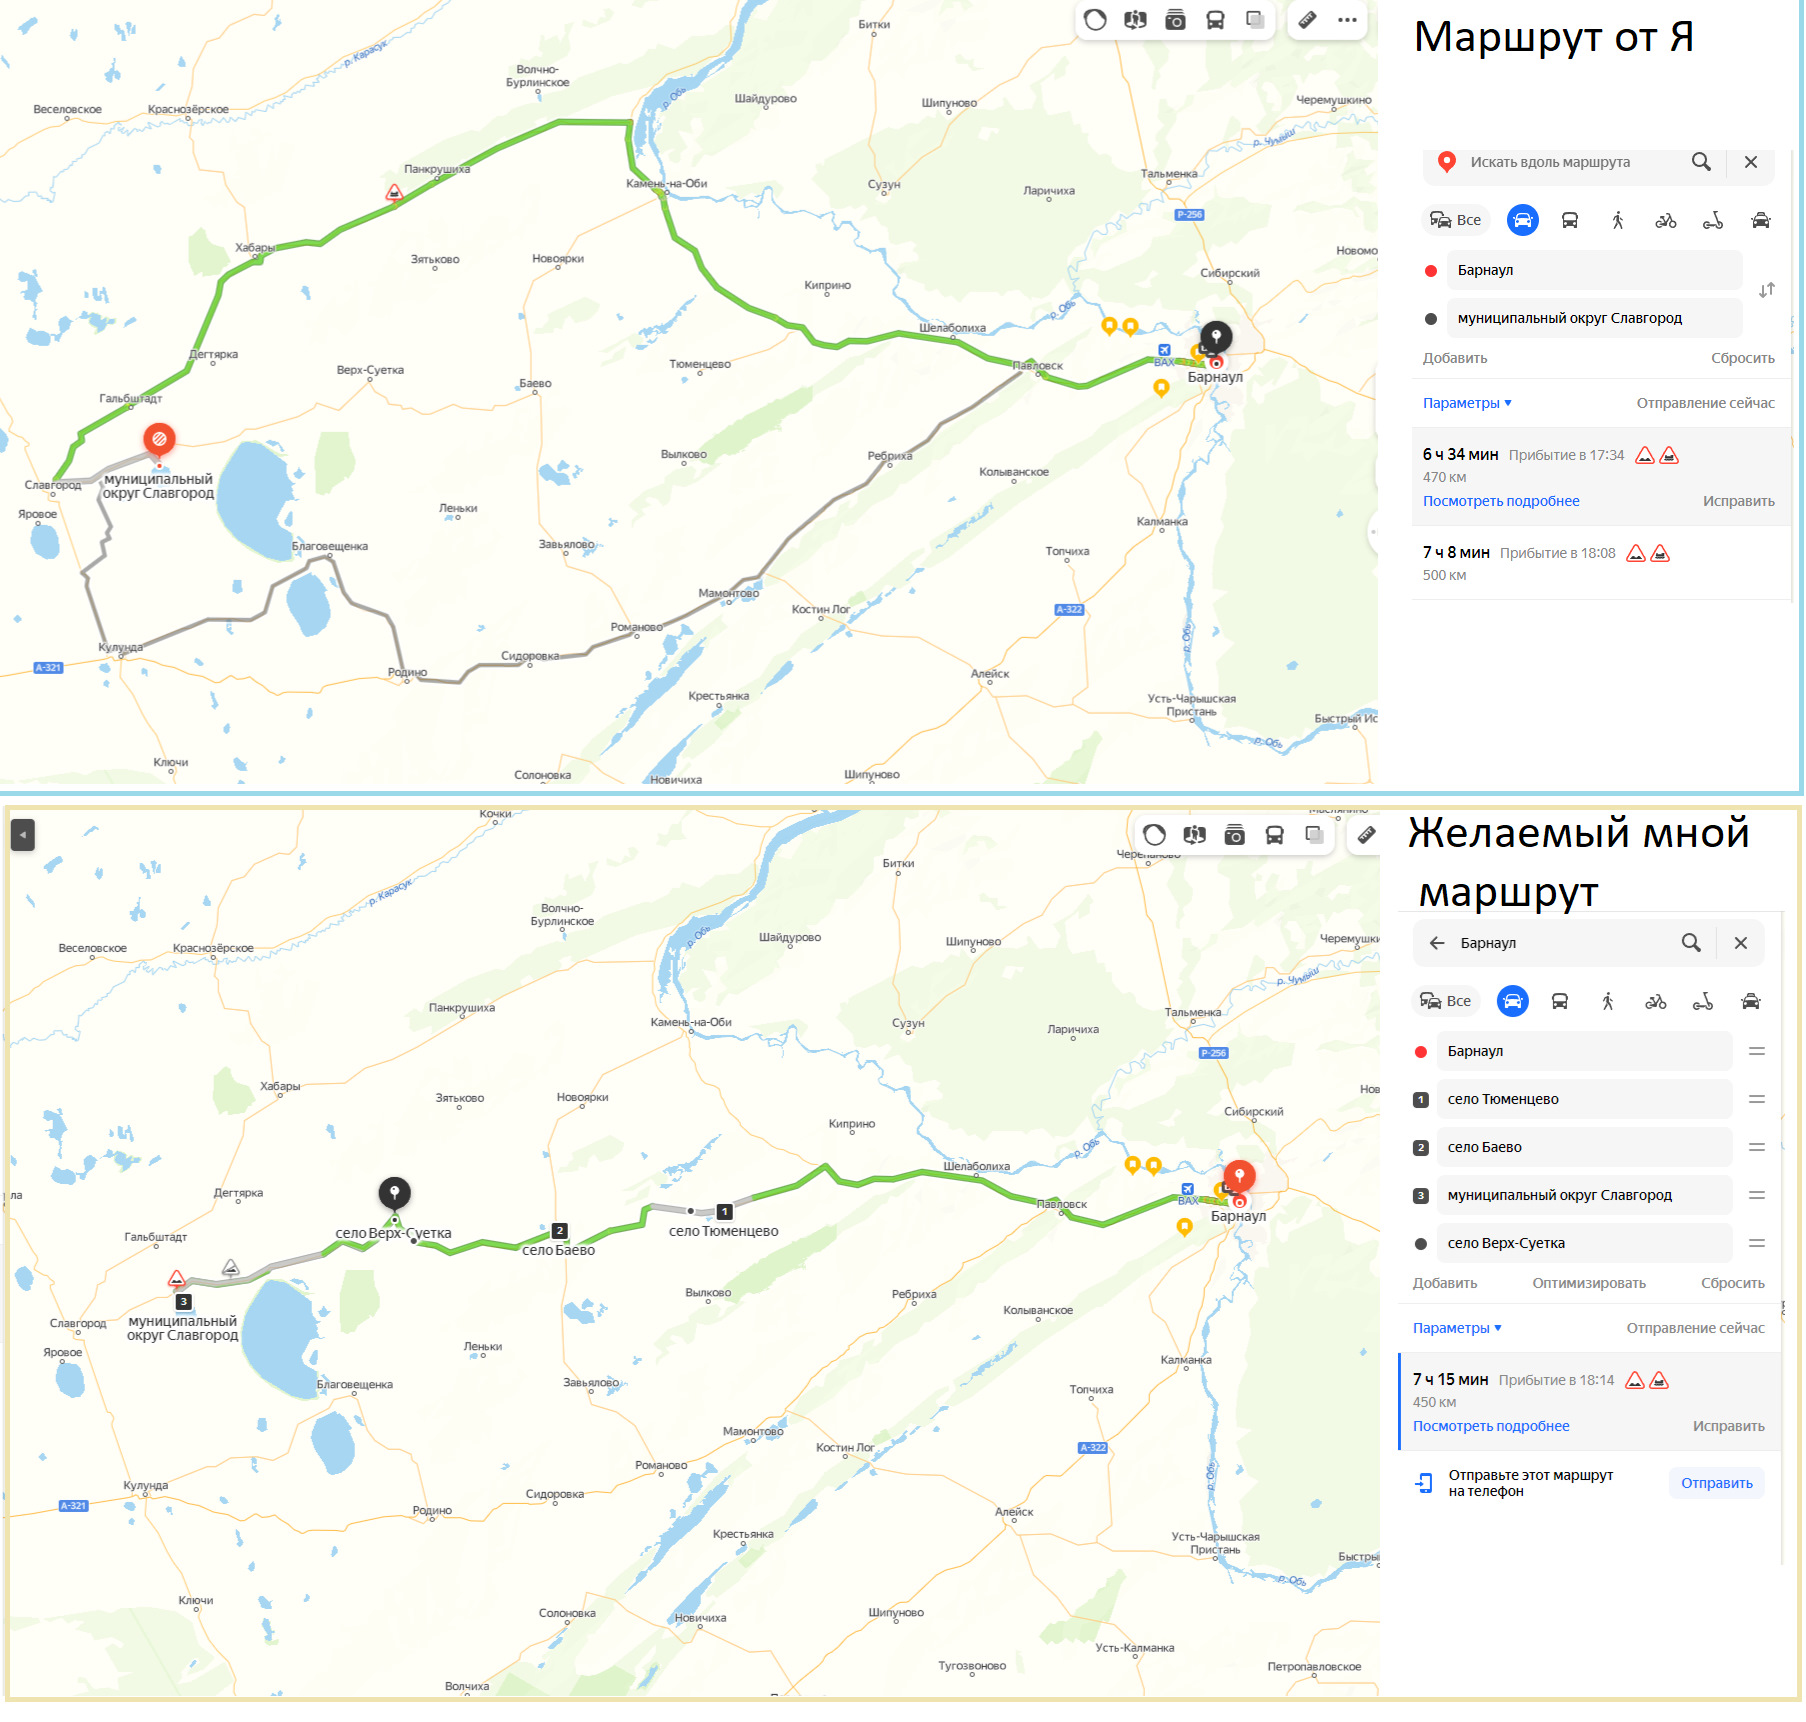Open three-dots more menu in top toolbar
This screenshot has width=1806, height=1722.
(1347, 20)
